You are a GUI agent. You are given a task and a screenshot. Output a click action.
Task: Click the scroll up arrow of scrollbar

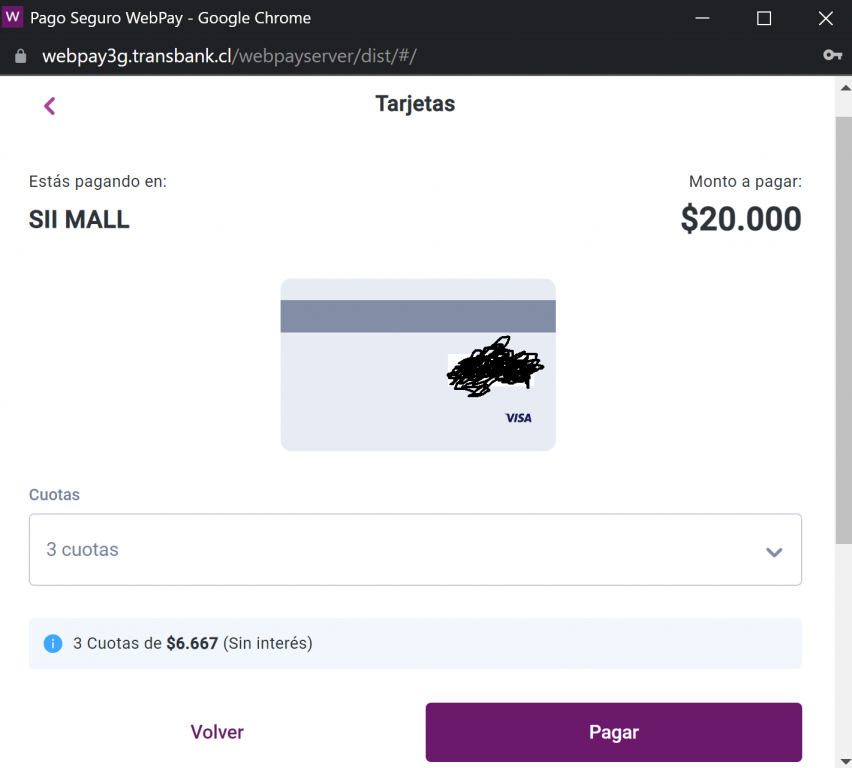[x=843, y=88]
